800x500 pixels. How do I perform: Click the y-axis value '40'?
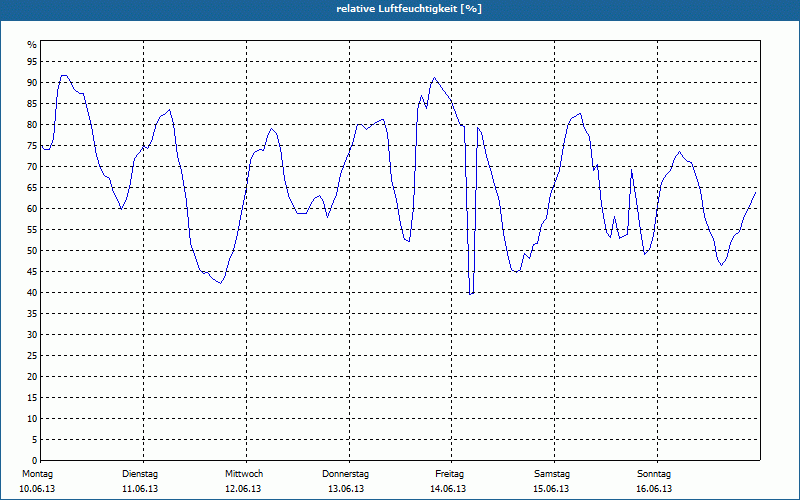point(32,292)
